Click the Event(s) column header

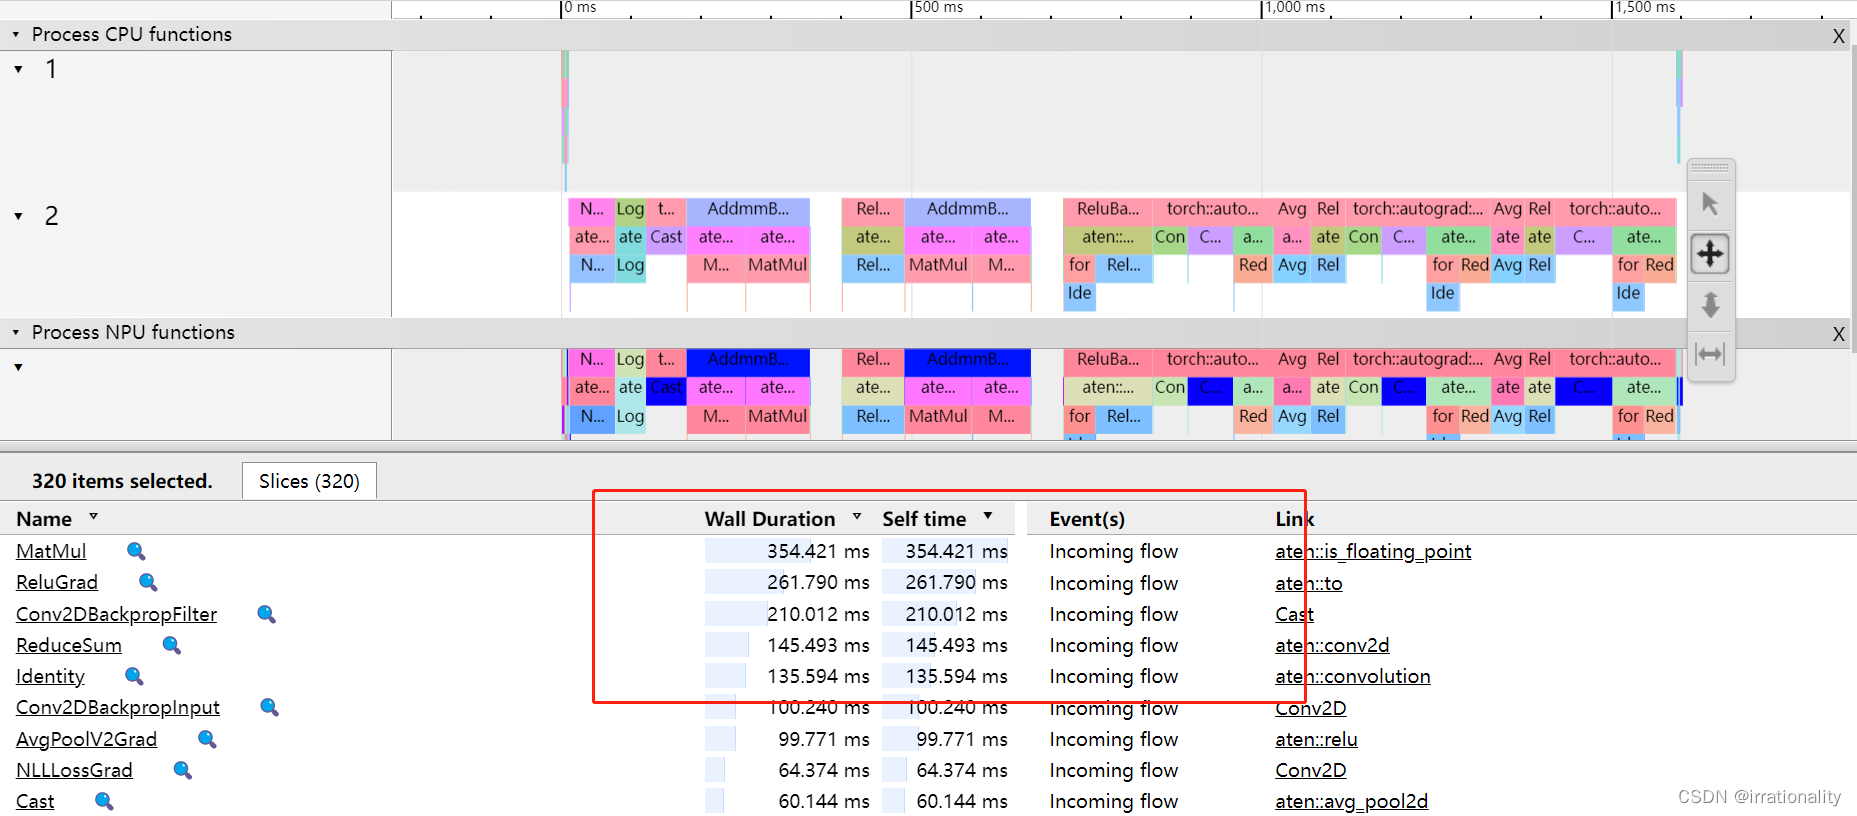1087,519
